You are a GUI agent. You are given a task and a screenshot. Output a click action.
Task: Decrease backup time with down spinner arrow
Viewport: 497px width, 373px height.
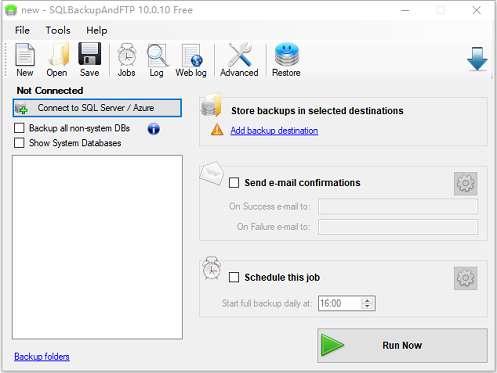[367, 306]
